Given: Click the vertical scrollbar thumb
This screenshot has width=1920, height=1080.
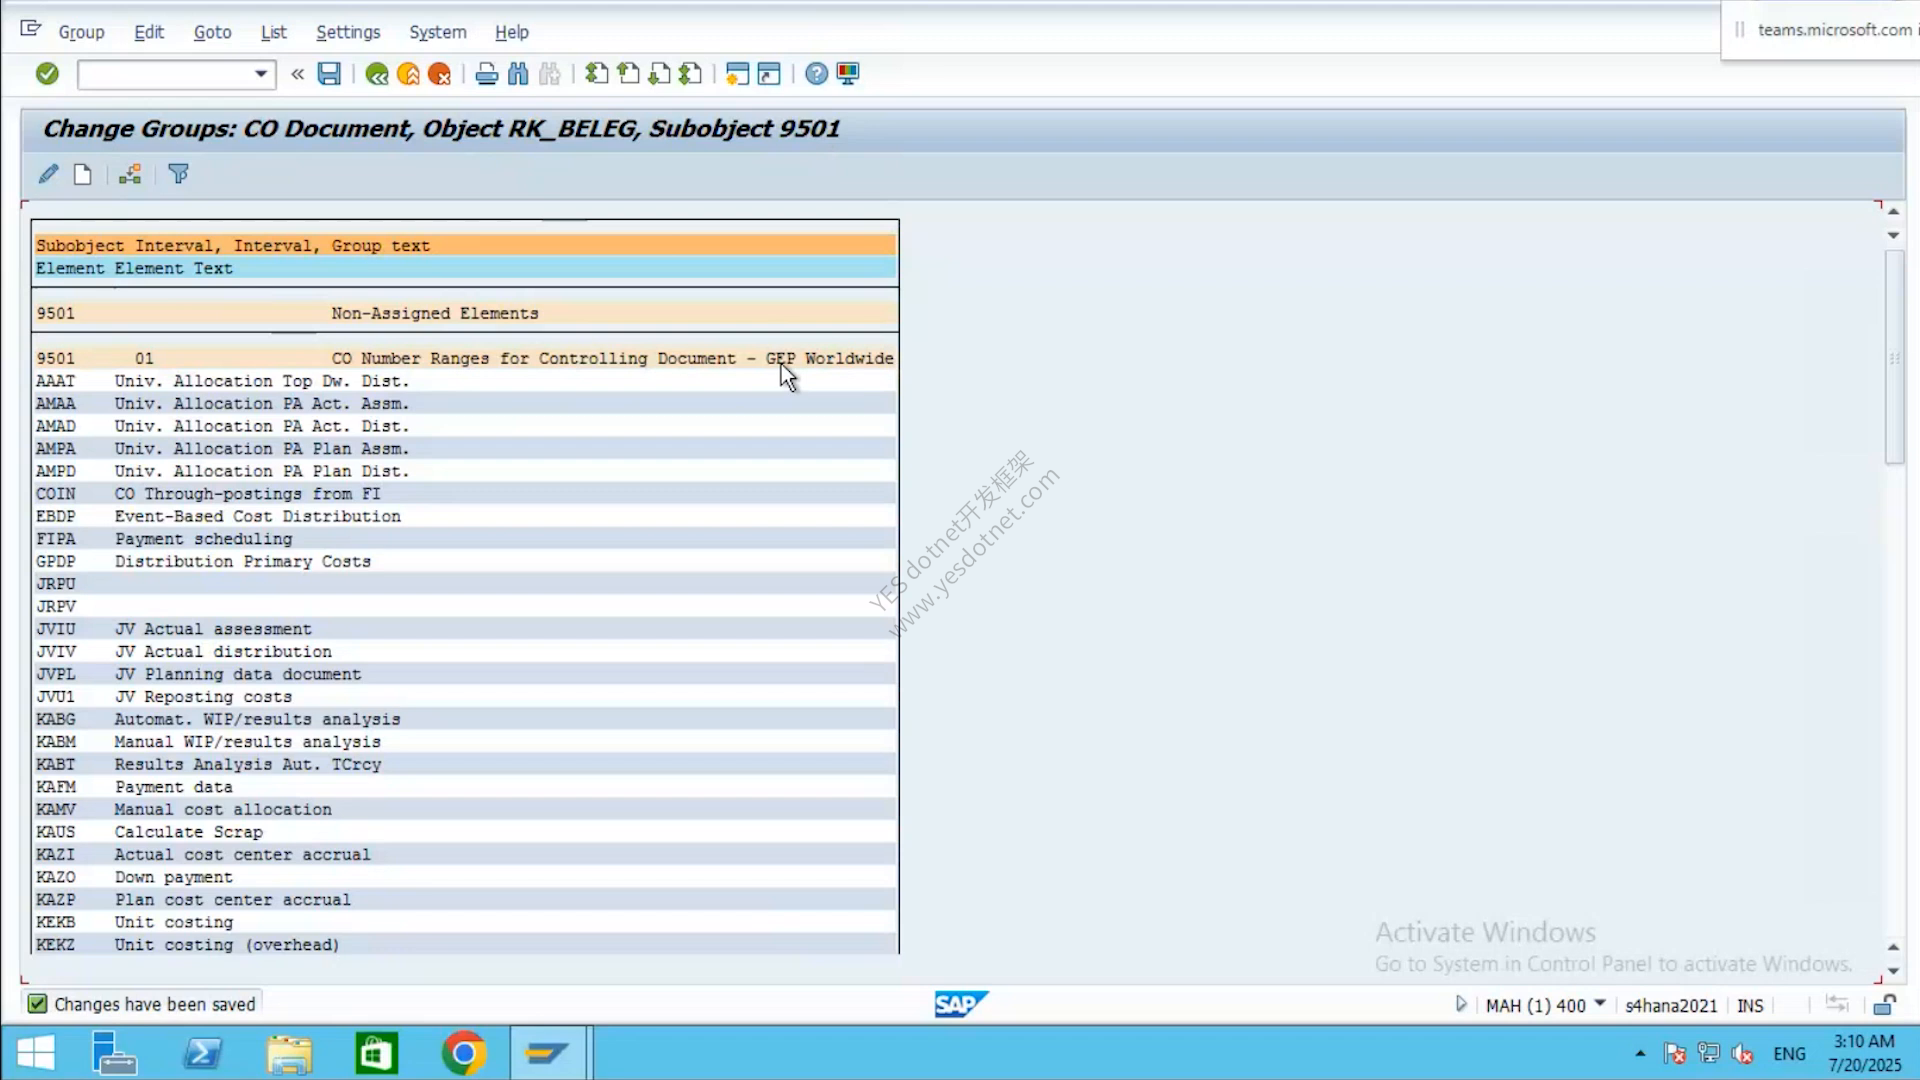Looking at the screenshot, I should (x=1894, y=357).
